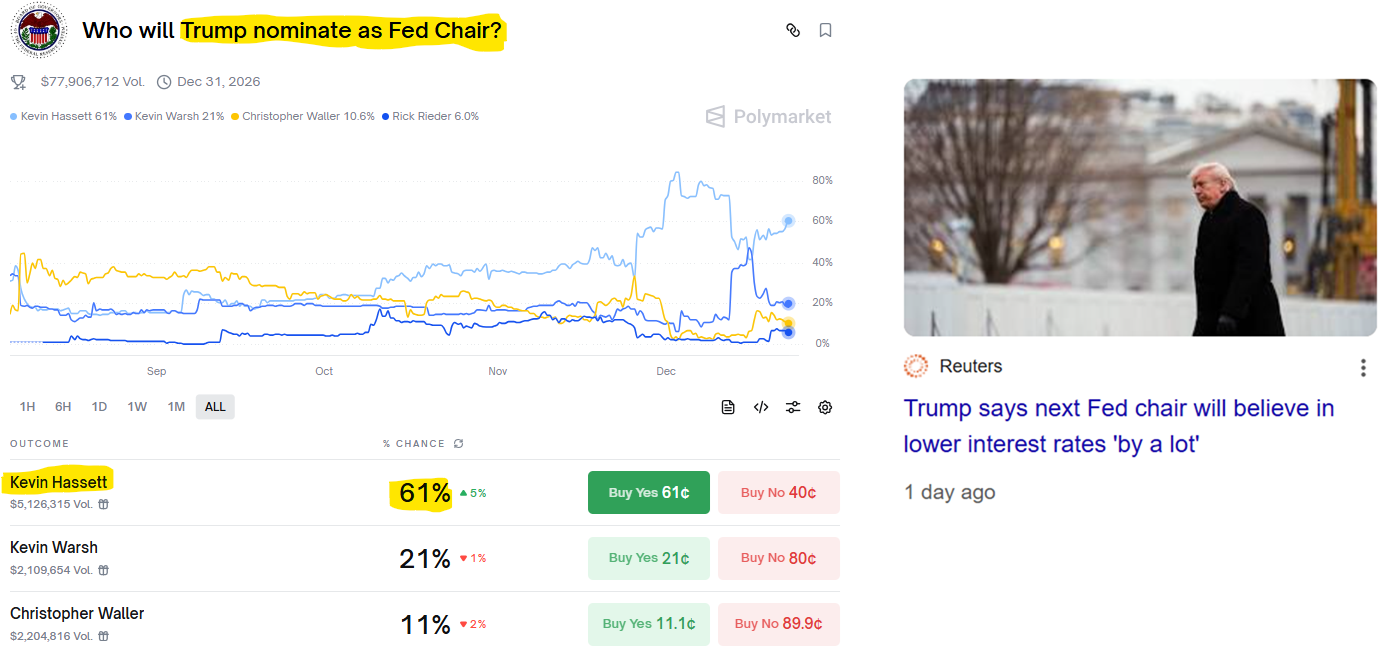Click the gift icon under Kevin Hassett
1389x654 pixels.
(x=103, y=504)
